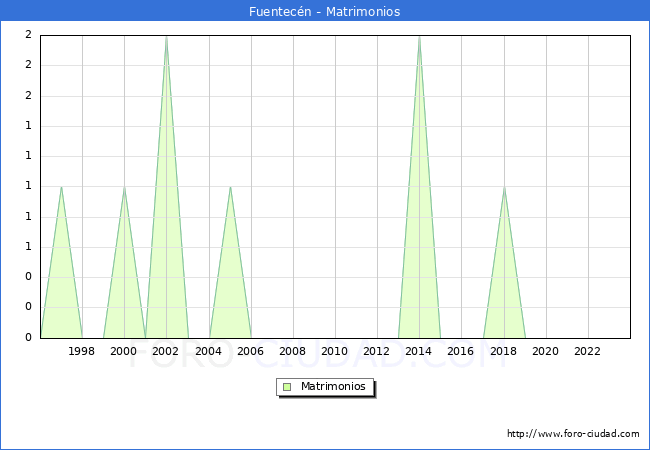
Task: Click the 2004 x-axis label
Action: click(208, 351)
